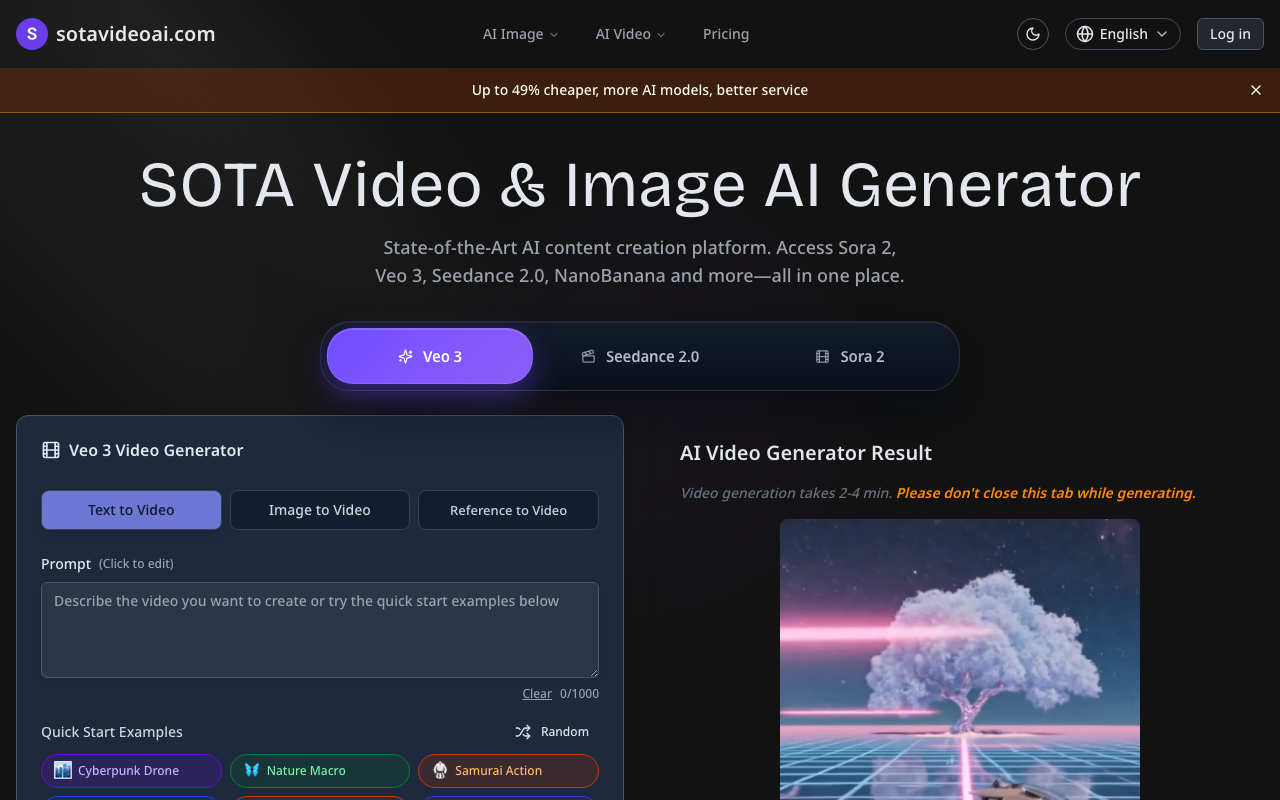Click the main 'SOTA Video & Image AI Generator' title

640,185
